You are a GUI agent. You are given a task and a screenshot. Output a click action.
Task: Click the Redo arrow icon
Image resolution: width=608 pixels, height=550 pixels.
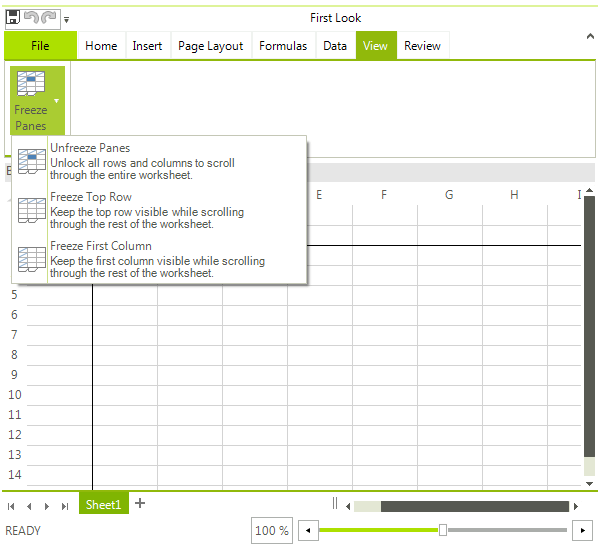(49, 17)
